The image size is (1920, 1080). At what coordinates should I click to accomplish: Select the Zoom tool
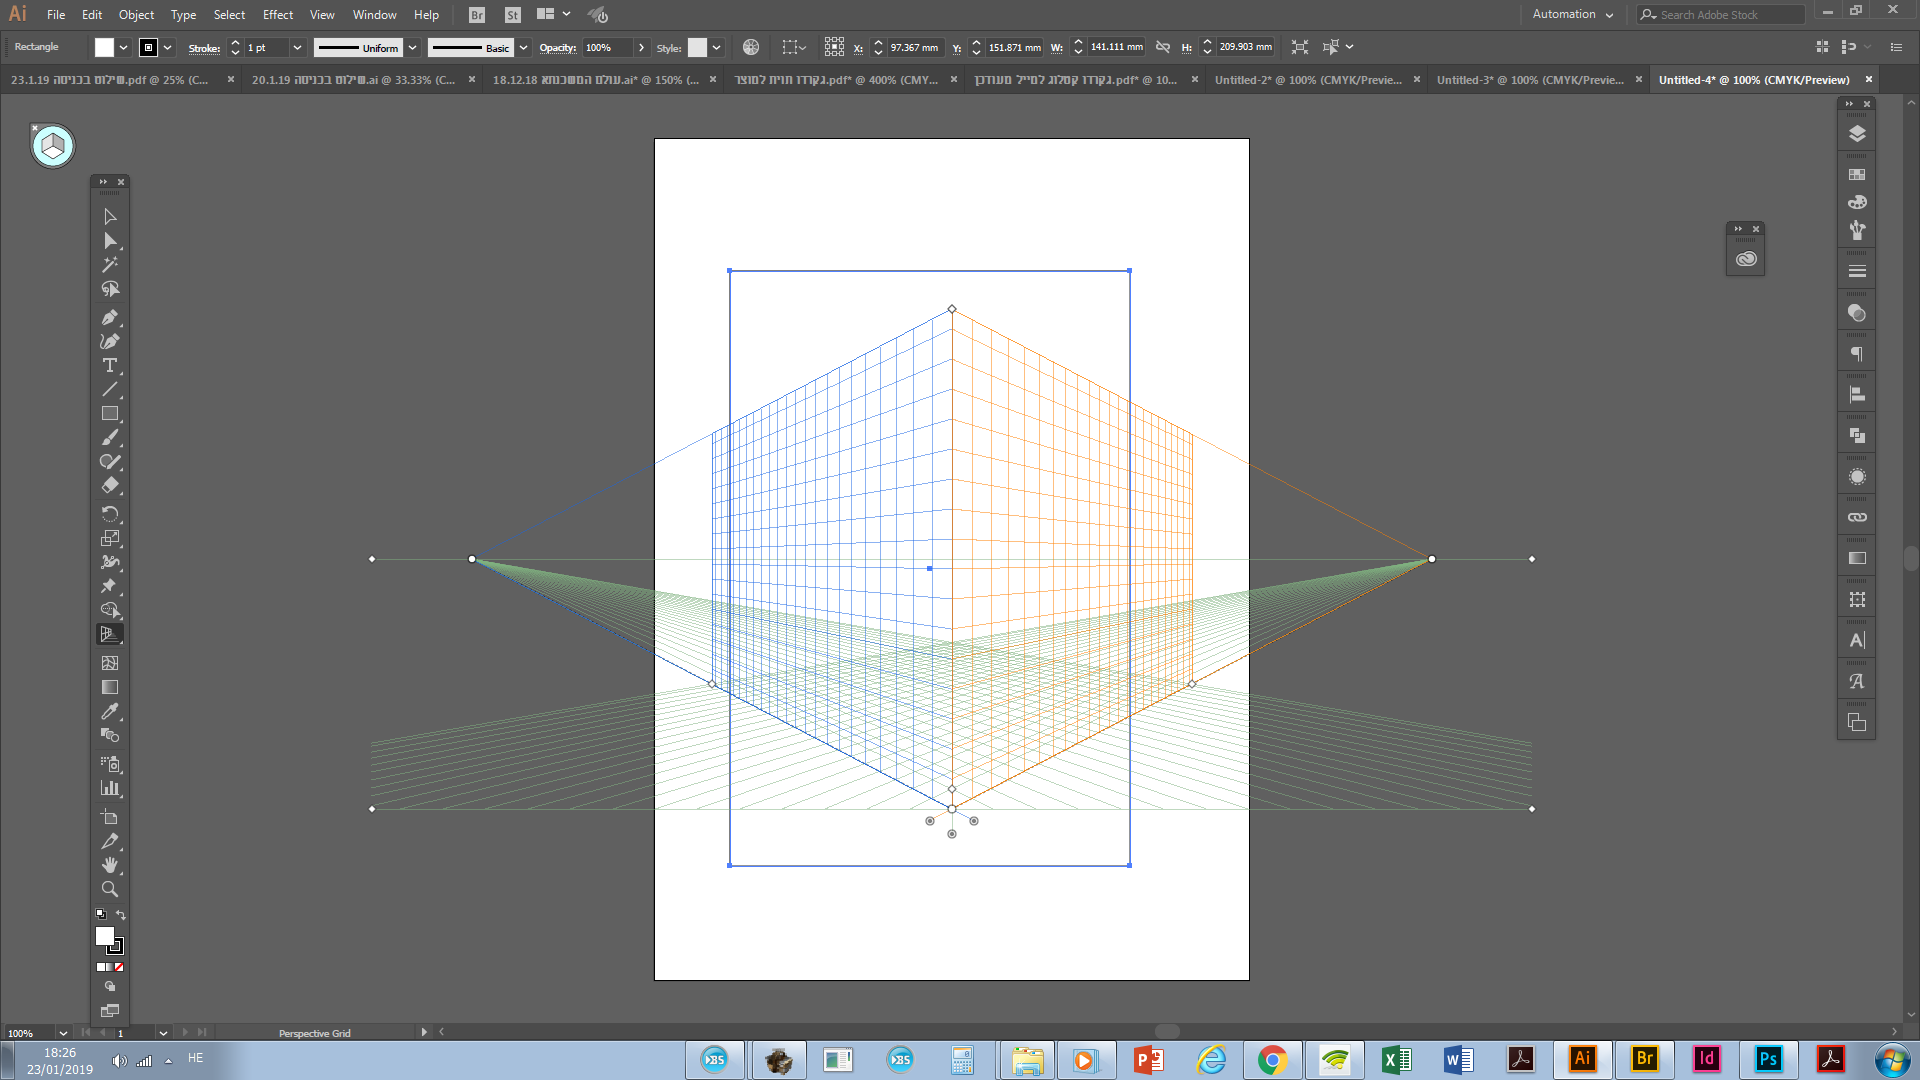pos(110,889)
